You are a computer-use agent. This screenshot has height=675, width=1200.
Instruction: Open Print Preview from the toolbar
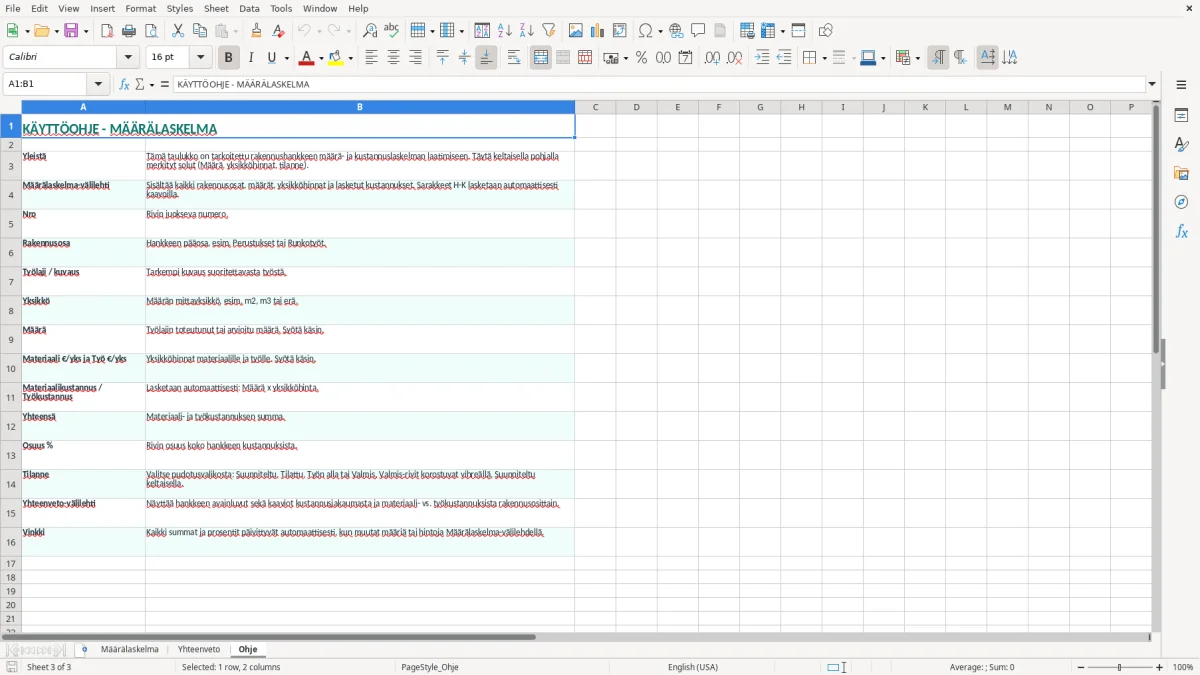click(151, 31)
